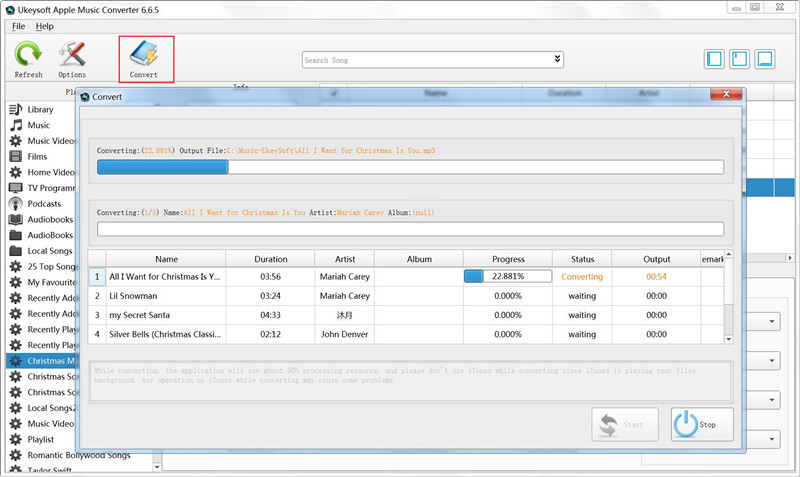Click the Convert toolbar icon

tap(144, 59)
